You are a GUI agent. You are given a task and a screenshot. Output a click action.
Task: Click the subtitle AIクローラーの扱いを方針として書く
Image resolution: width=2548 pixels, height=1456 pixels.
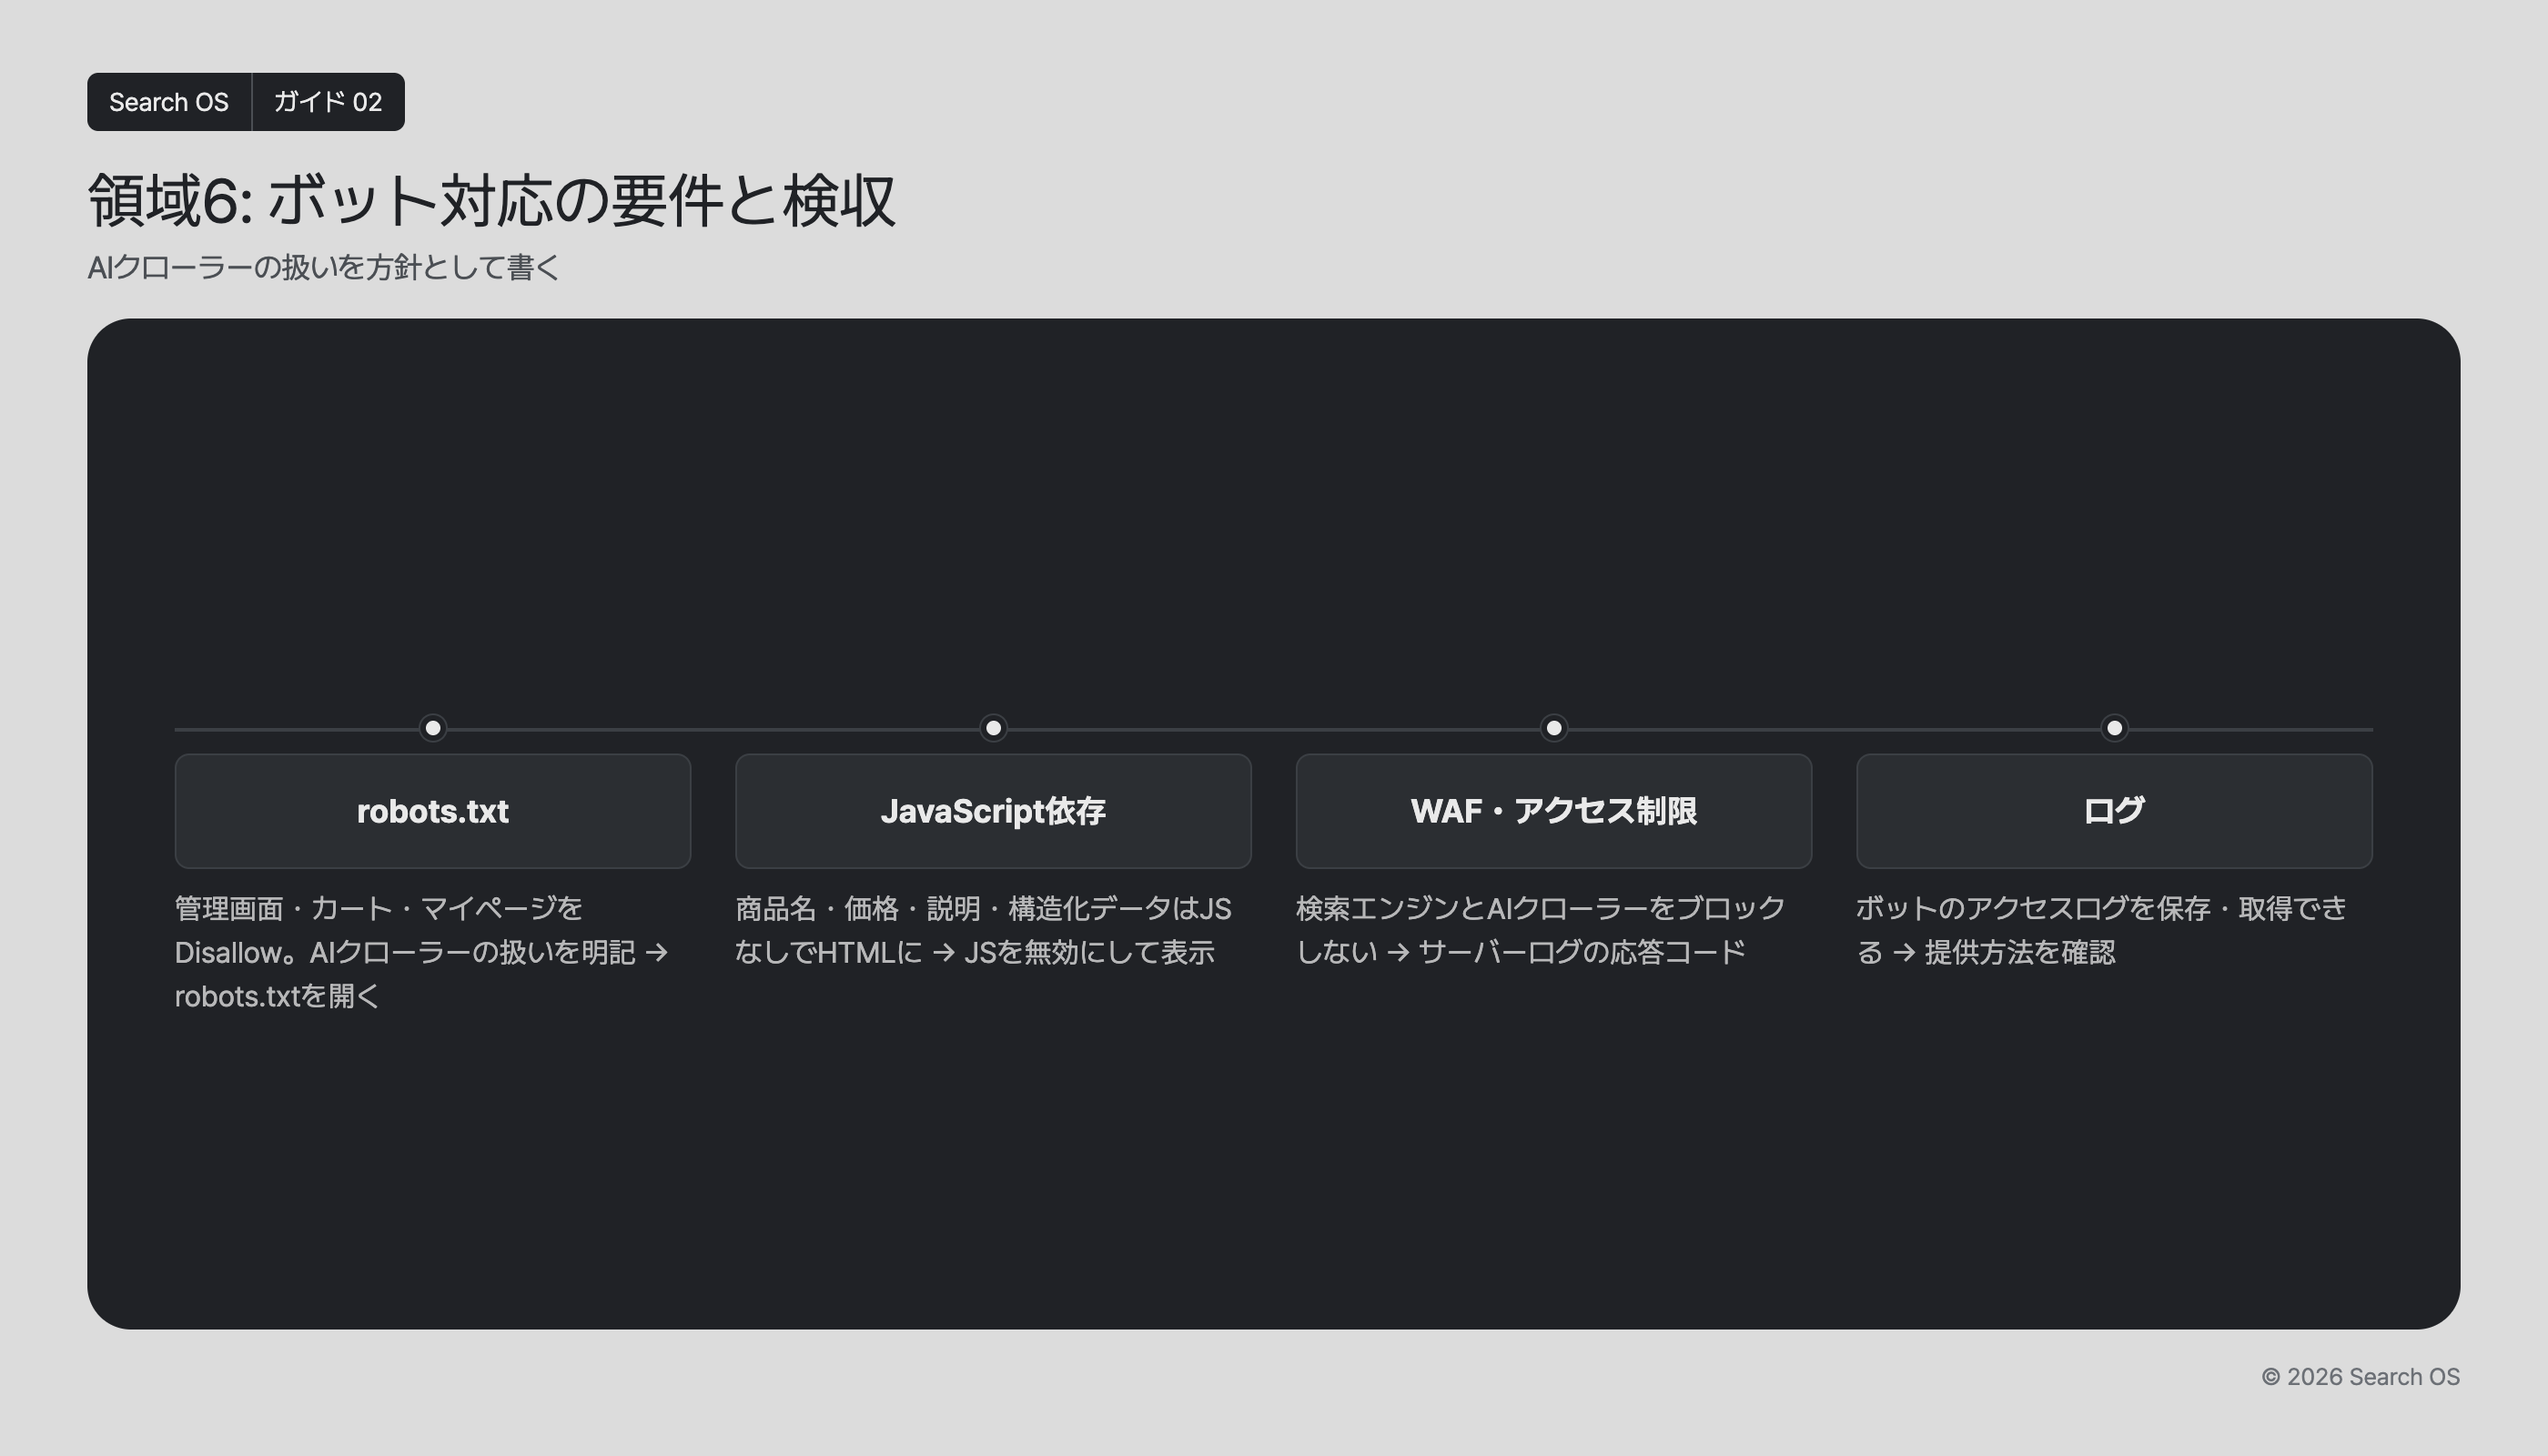click(323, 267)
